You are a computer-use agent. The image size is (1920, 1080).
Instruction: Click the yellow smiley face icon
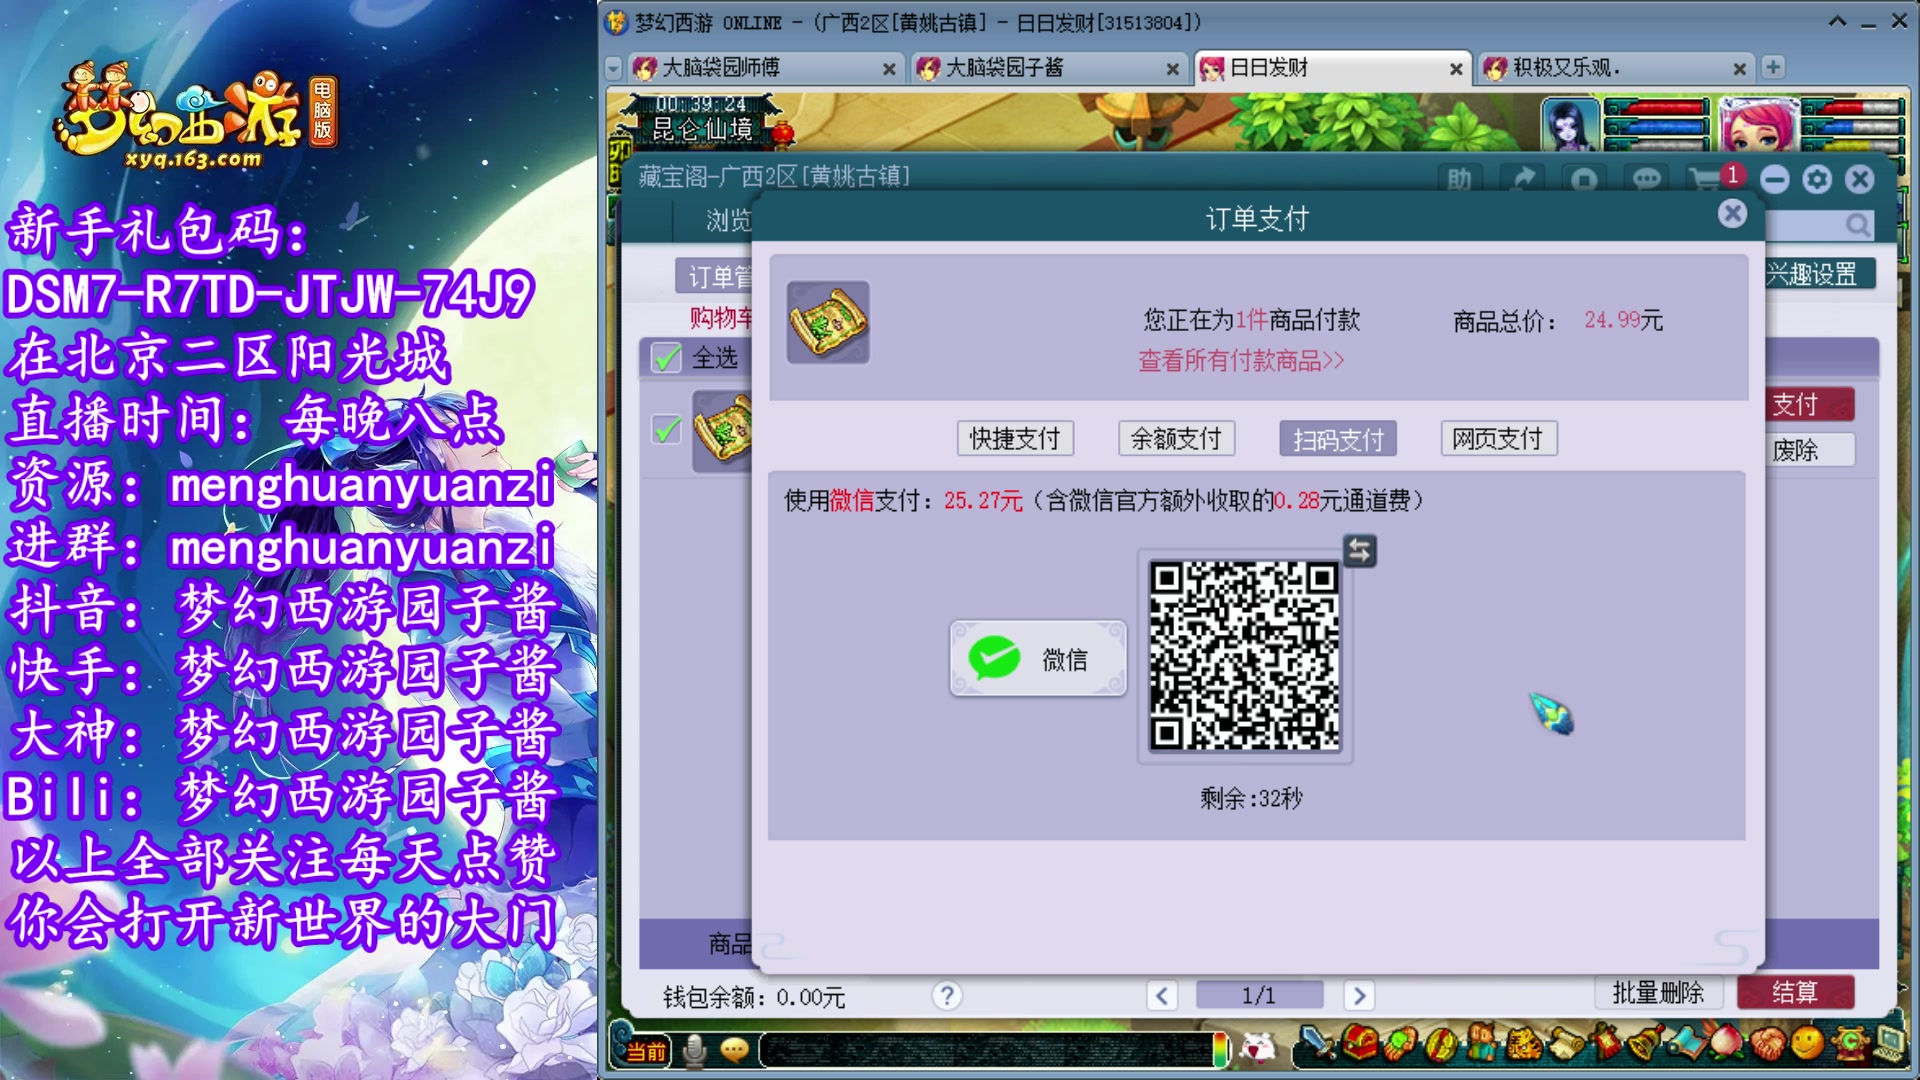click(x=1808, y=1043)
